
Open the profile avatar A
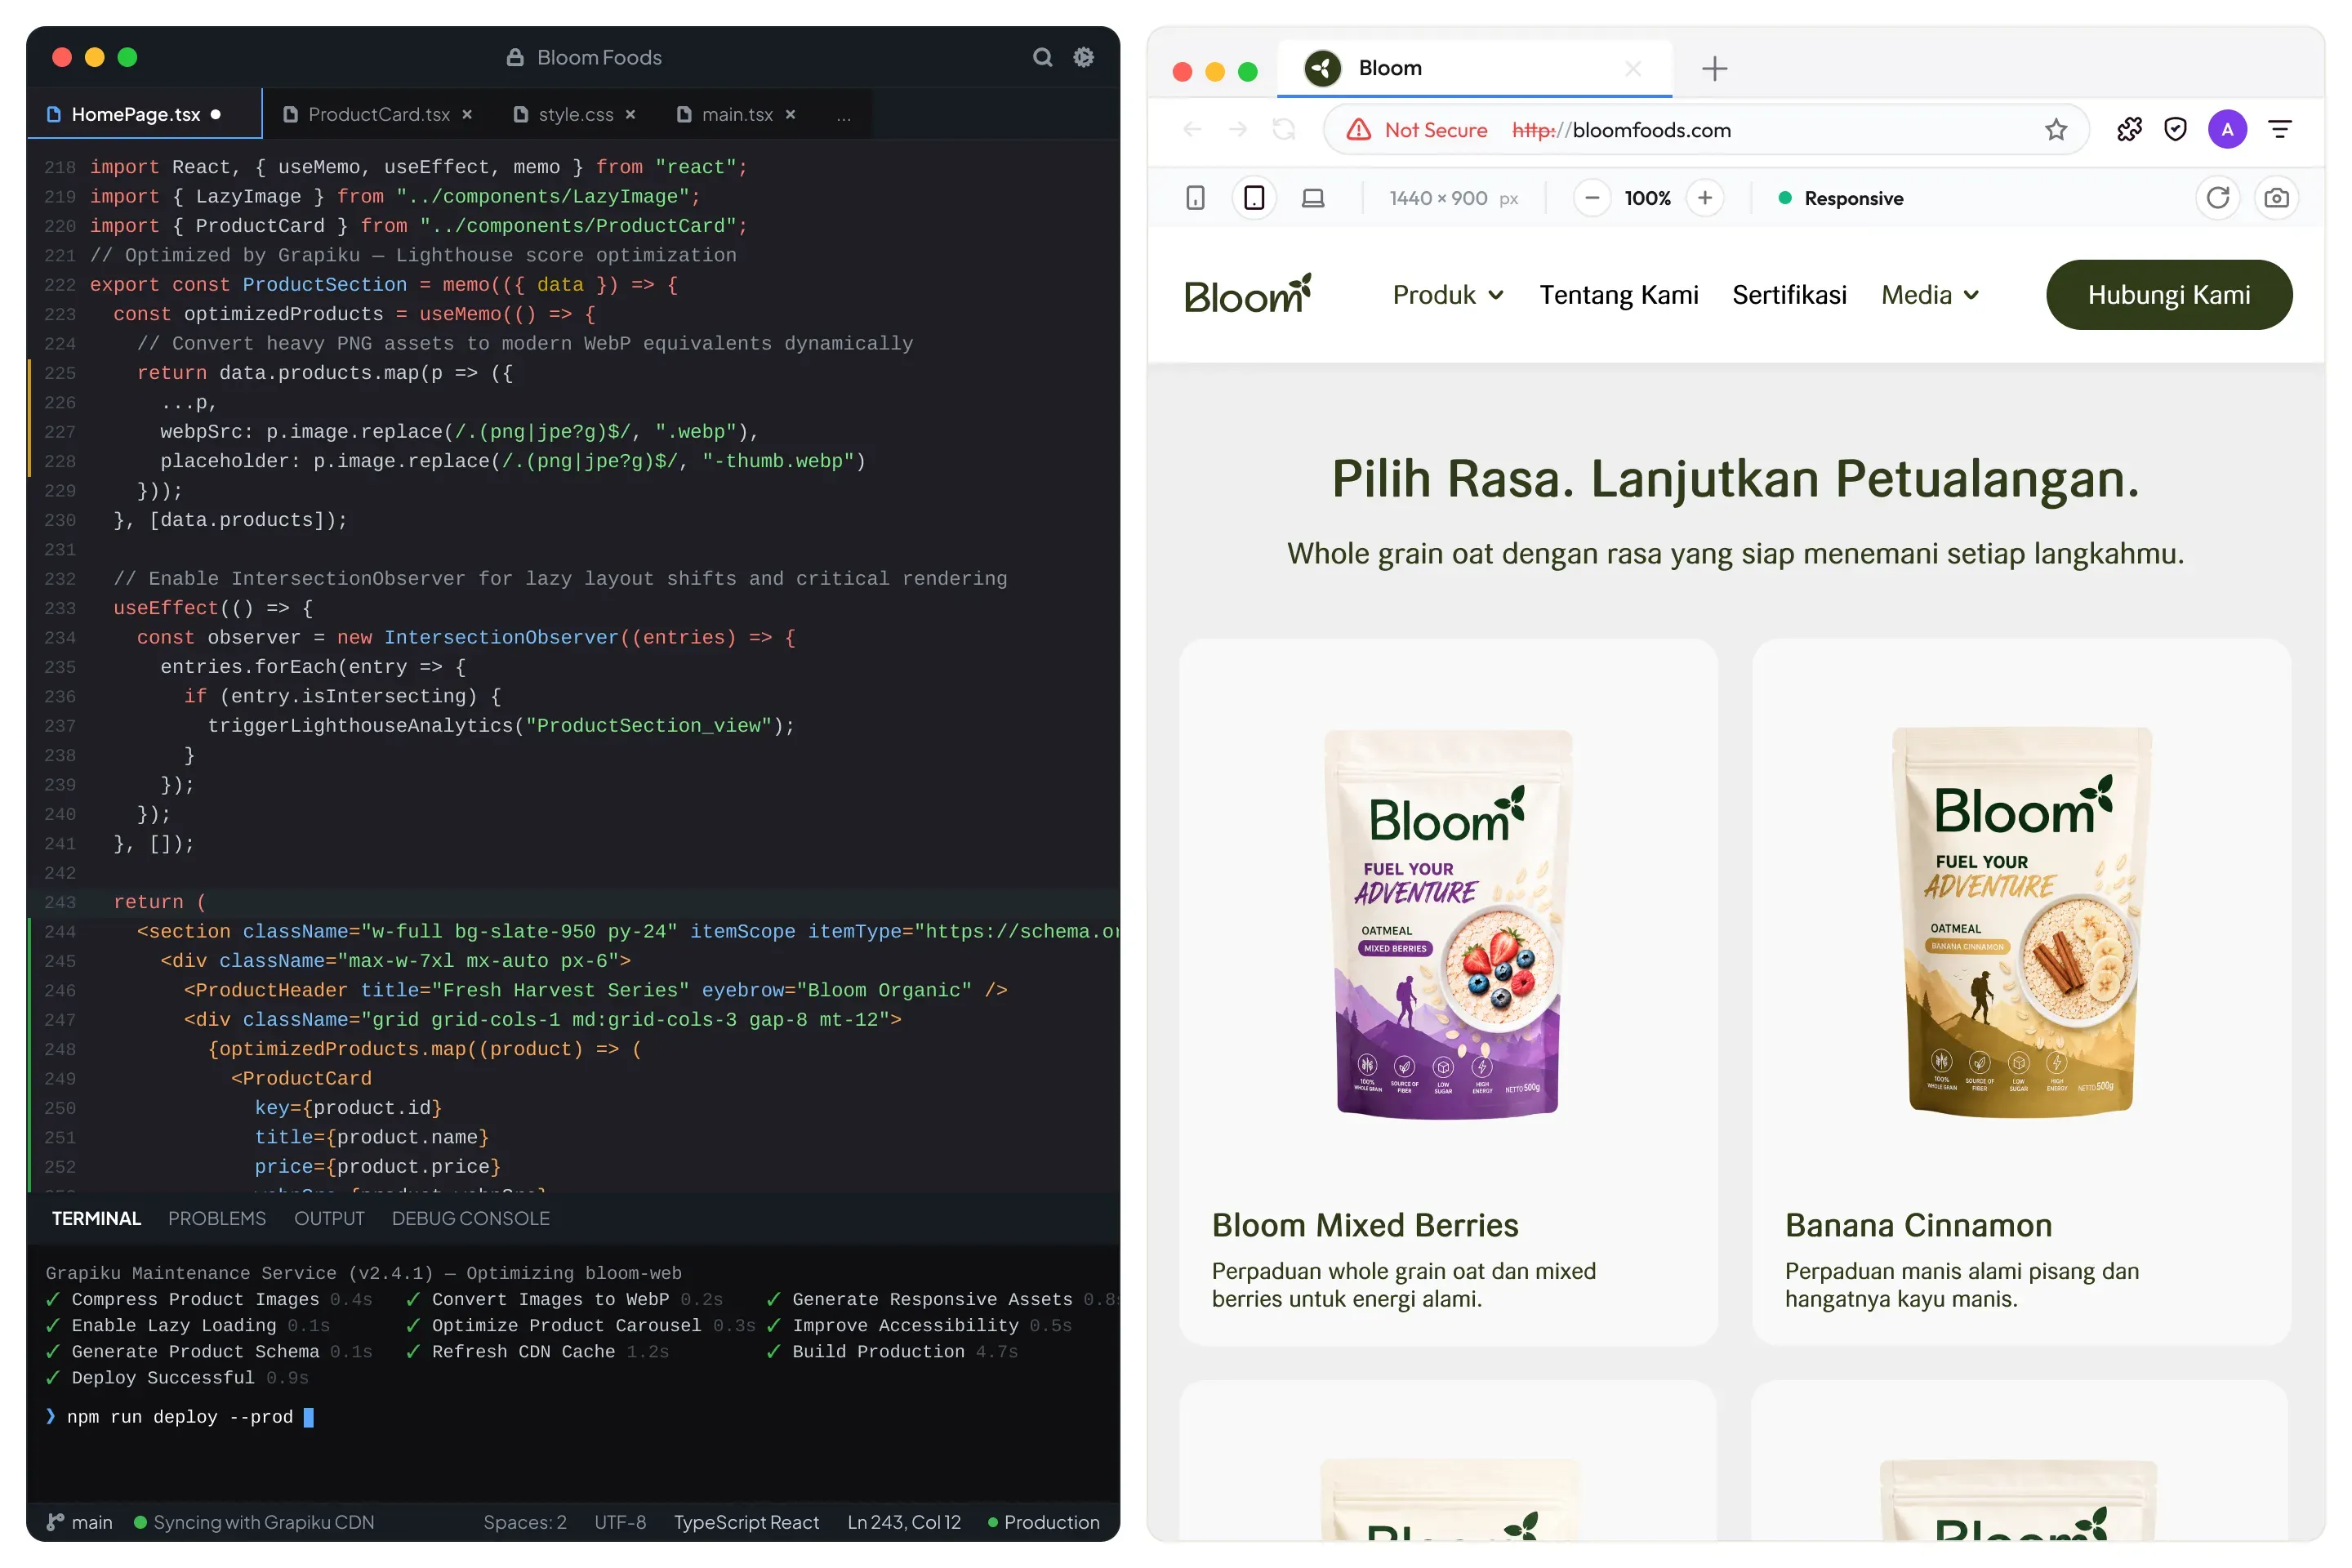2228,129
